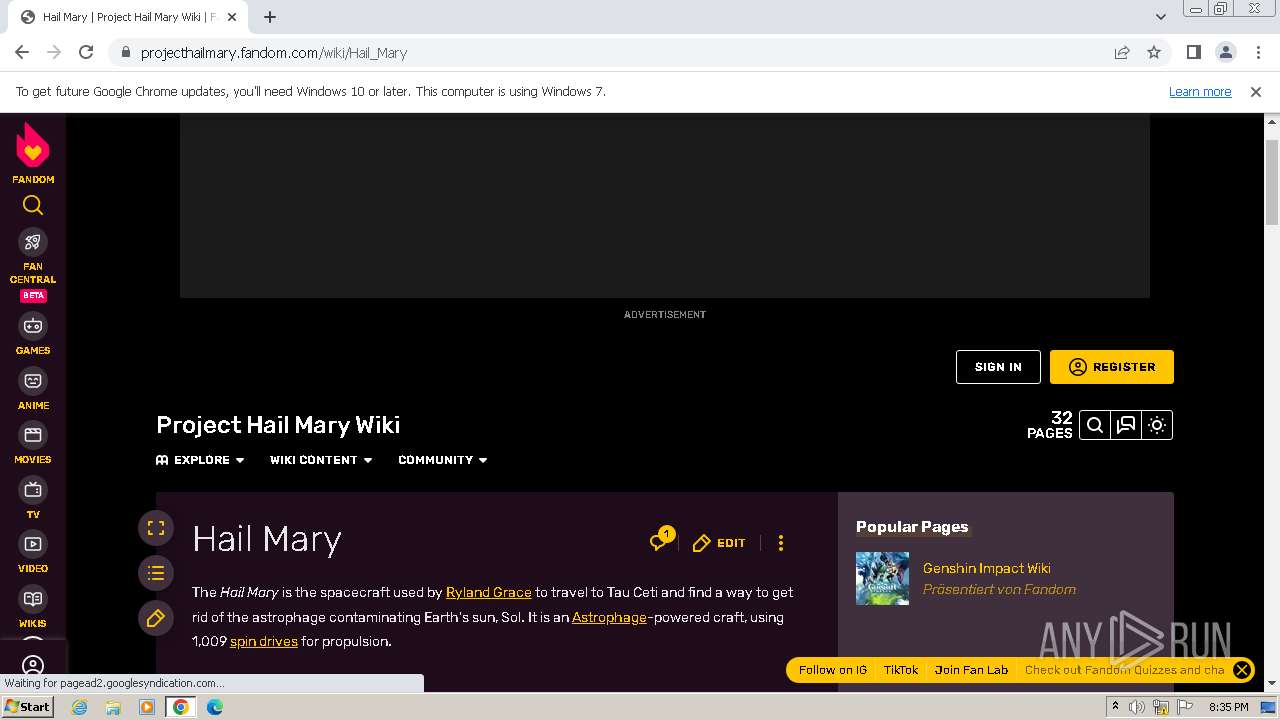Click the Sign In button
Viewport: 1280px width, 720px height.
(998, 367)
